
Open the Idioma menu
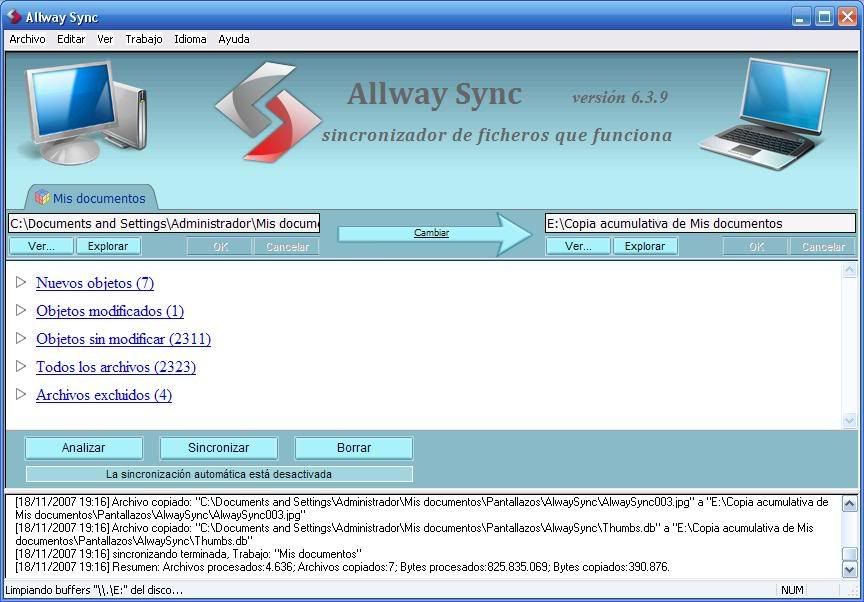point(190,39)
